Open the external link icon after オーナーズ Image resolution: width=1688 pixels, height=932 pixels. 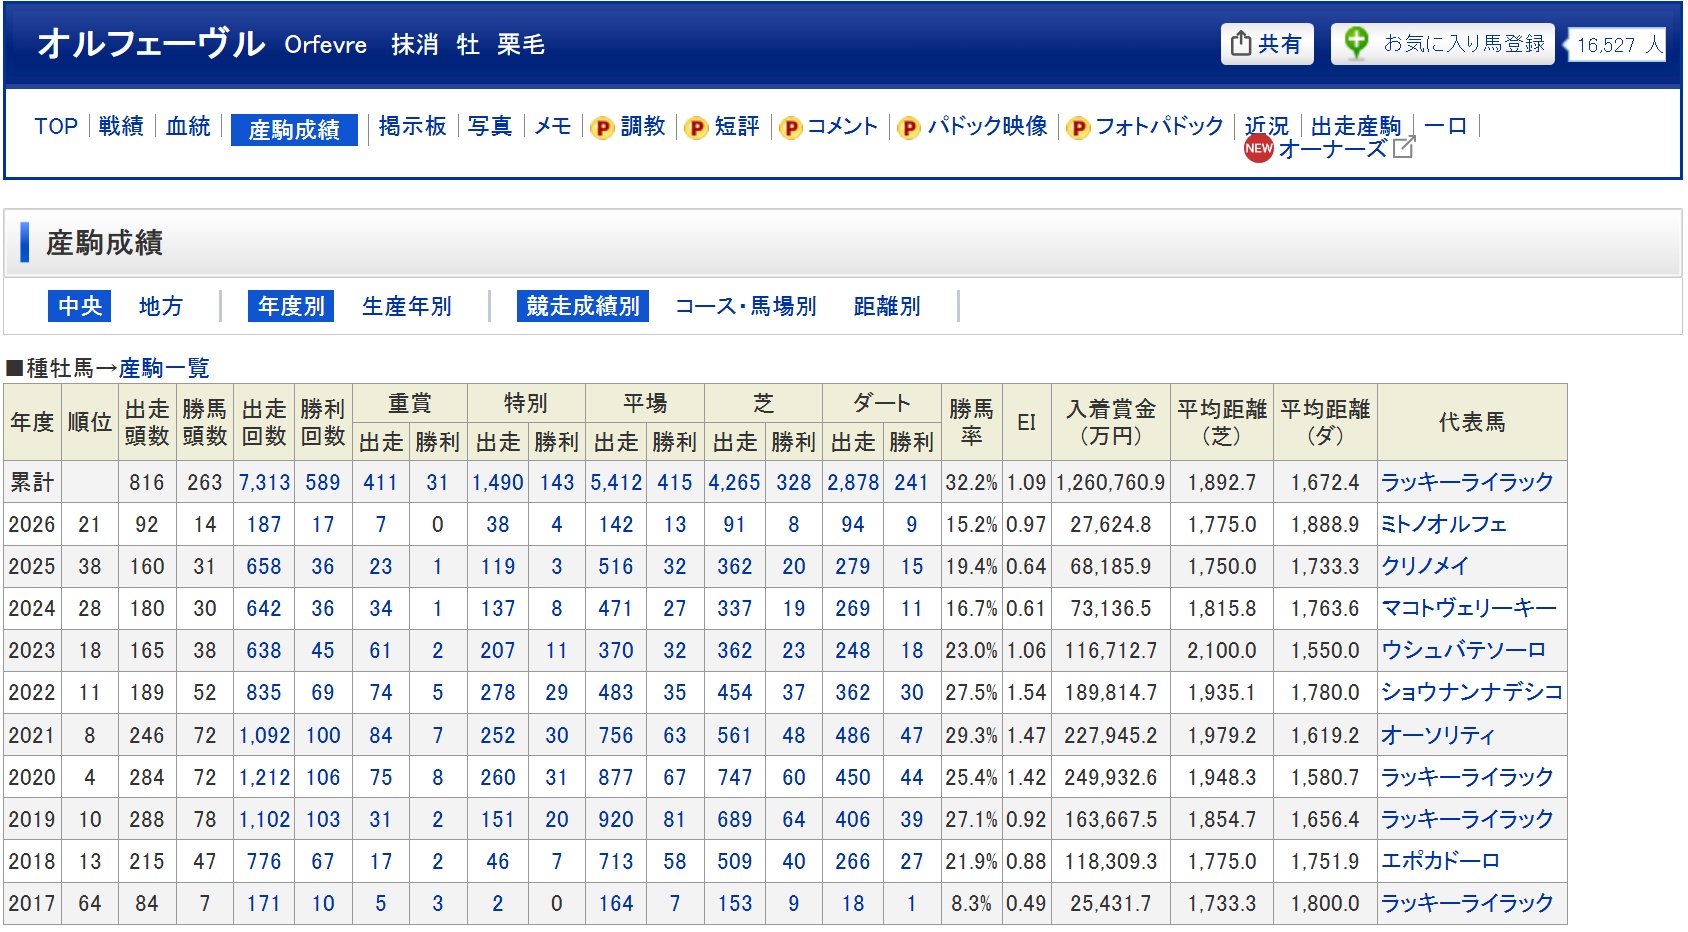tap(1404, 148)
